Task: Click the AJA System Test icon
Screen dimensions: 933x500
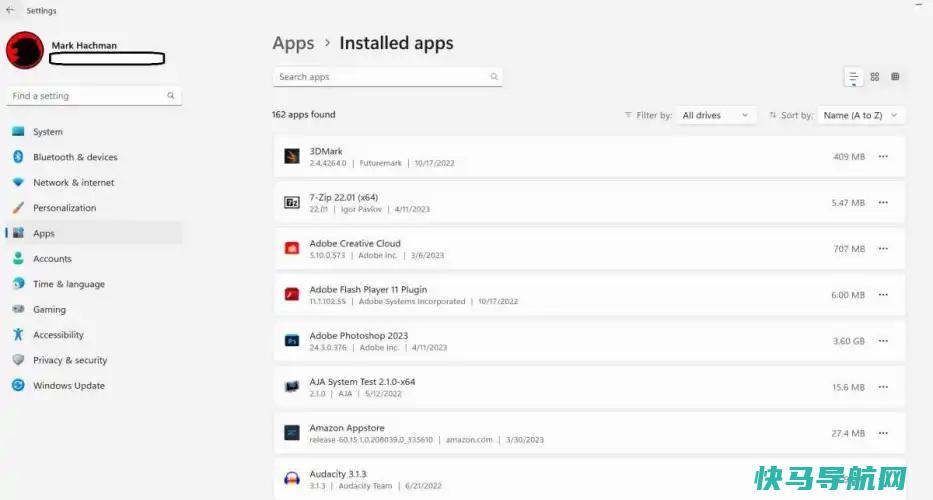Action: click(292, 387)
